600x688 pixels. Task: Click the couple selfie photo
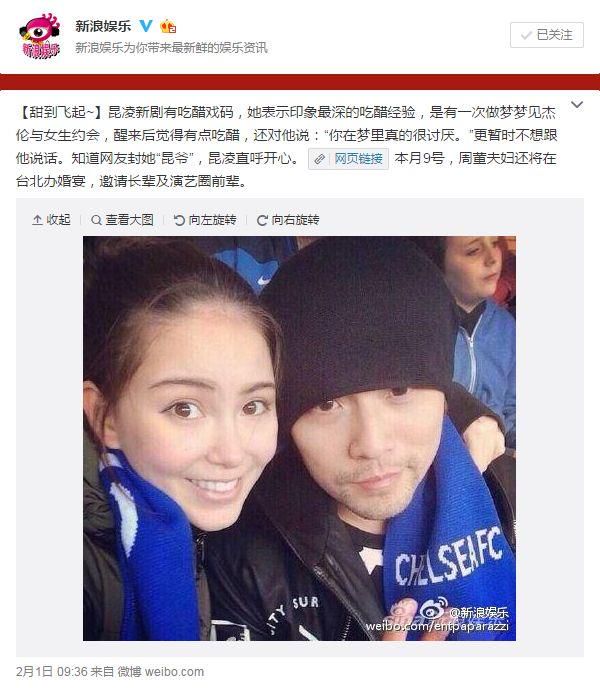[x=299, y=438]
